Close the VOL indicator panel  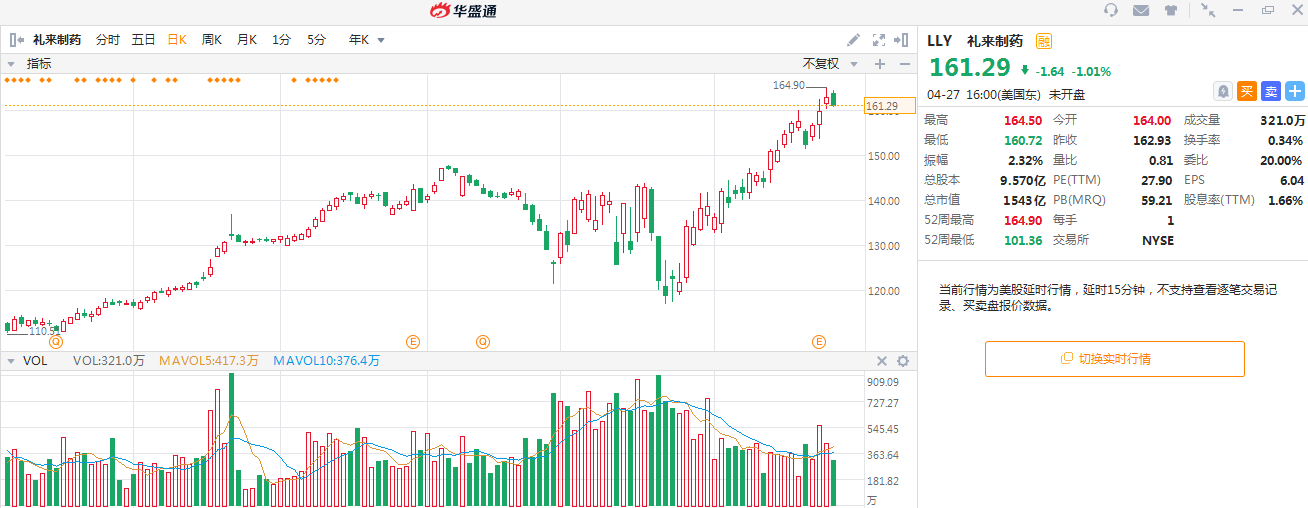pyautogui.click(x=882, y=361)
